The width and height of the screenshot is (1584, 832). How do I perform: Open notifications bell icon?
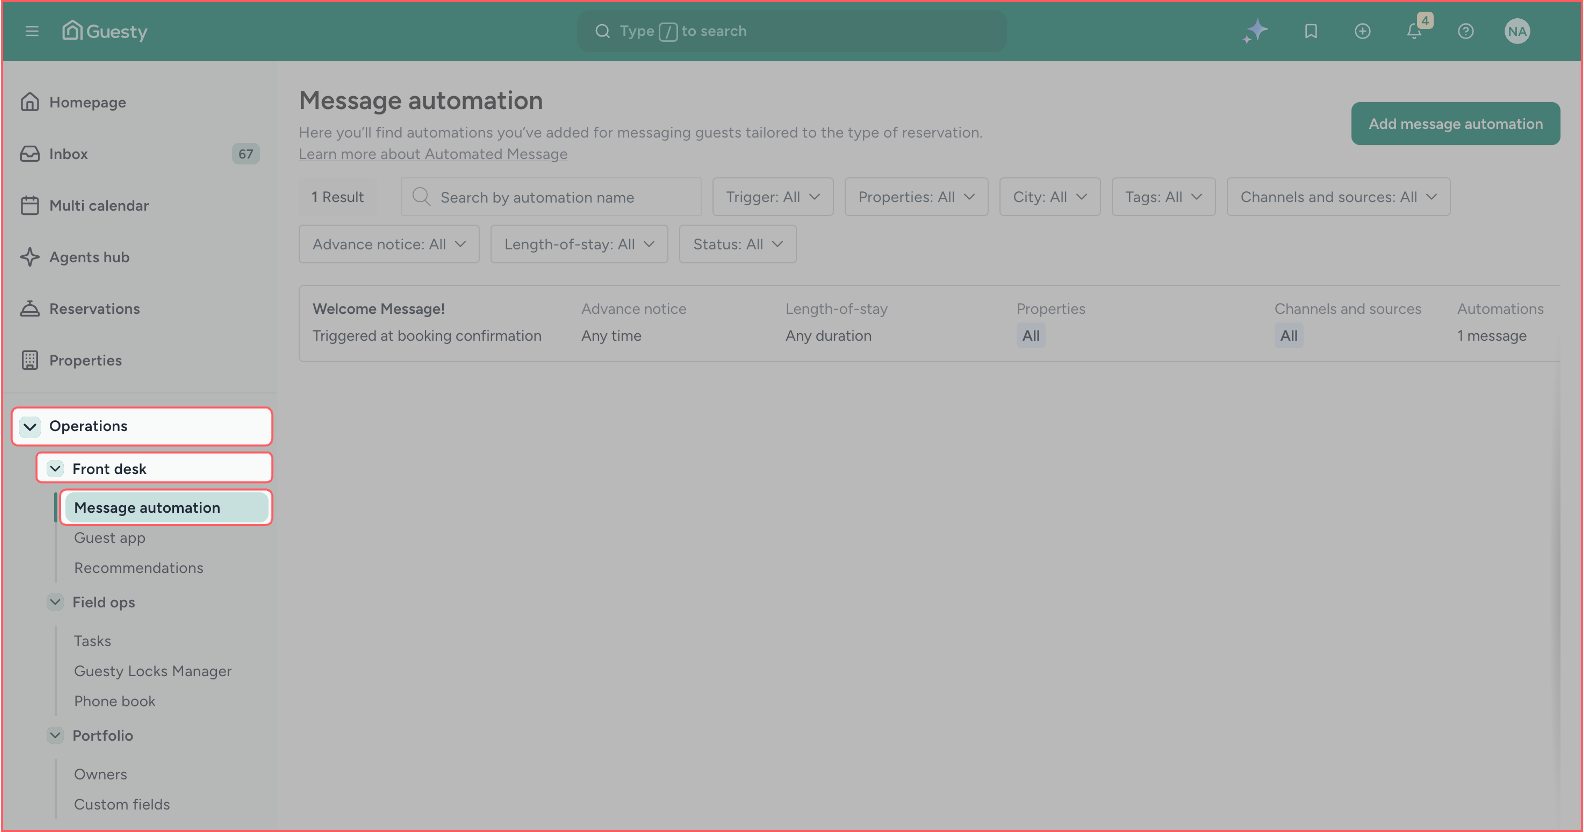[1414, 31]
